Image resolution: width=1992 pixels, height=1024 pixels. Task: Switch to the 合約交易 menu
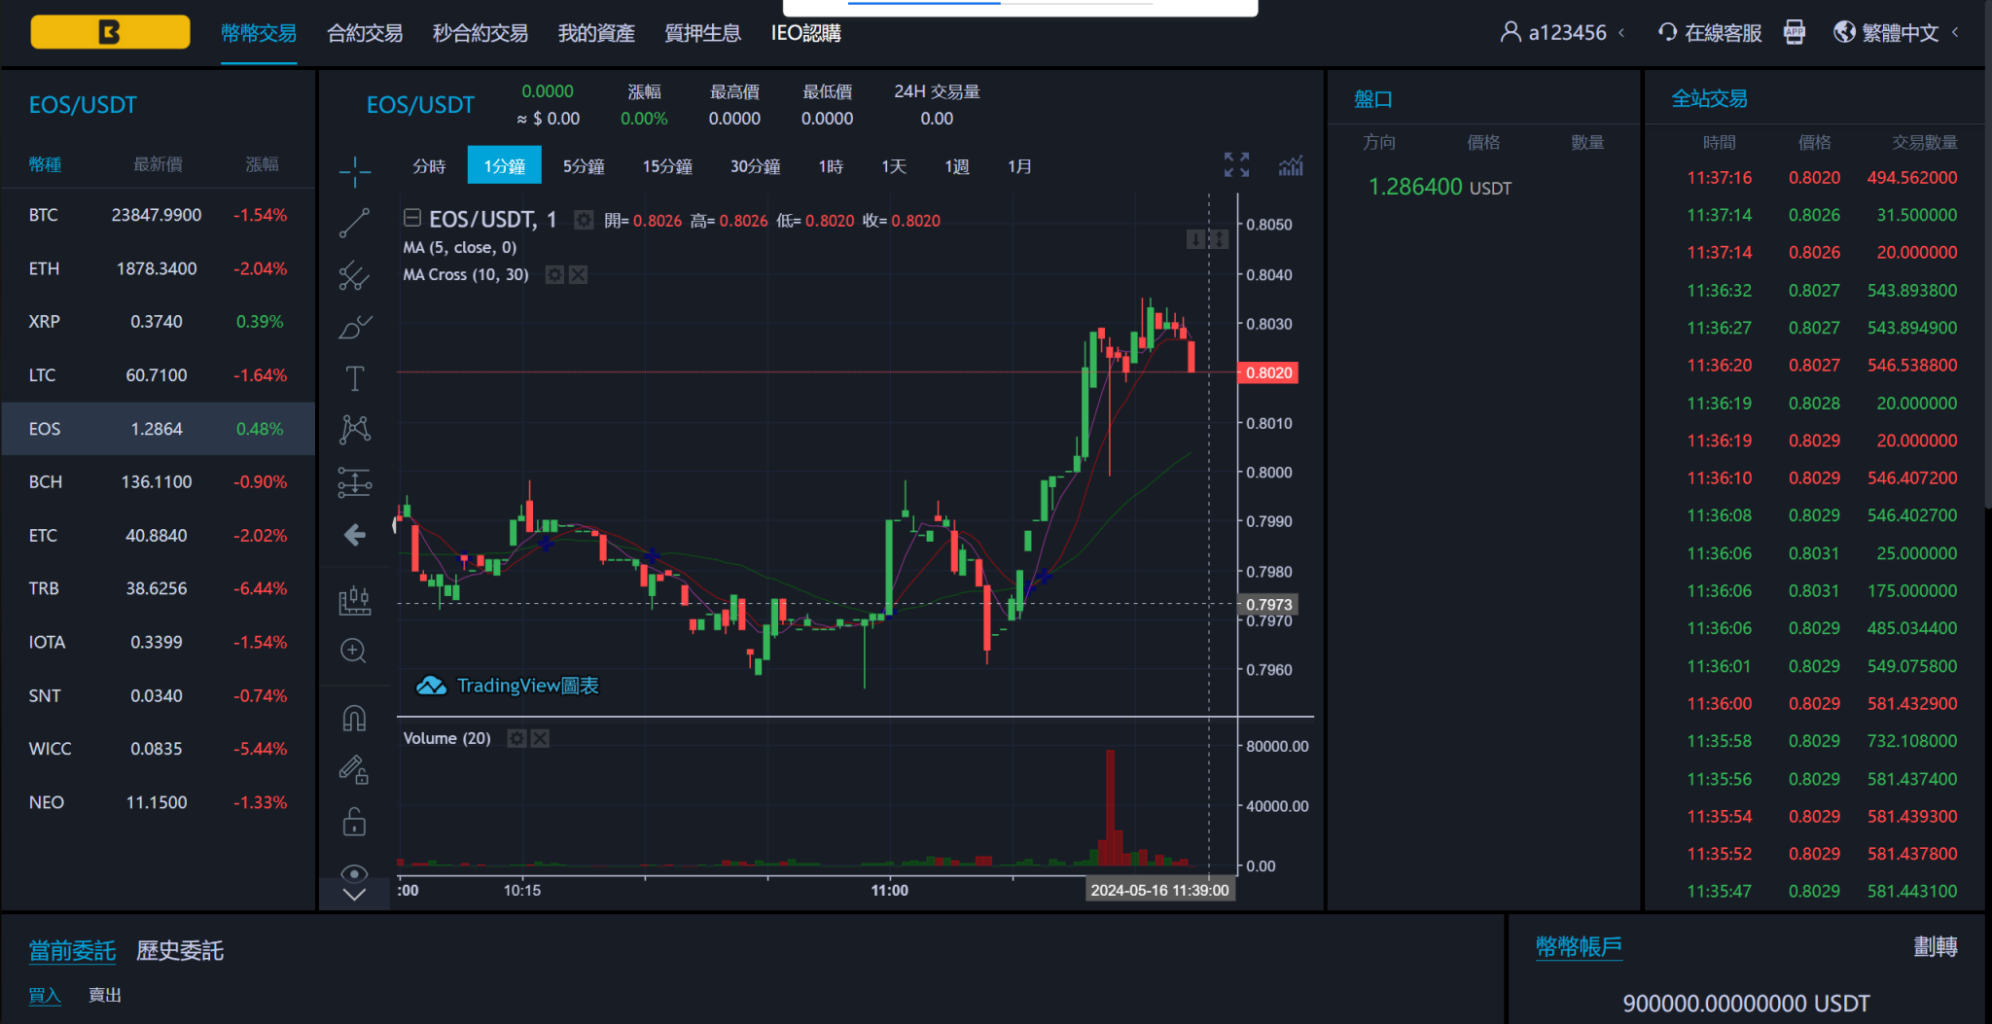tap(364, 33)
